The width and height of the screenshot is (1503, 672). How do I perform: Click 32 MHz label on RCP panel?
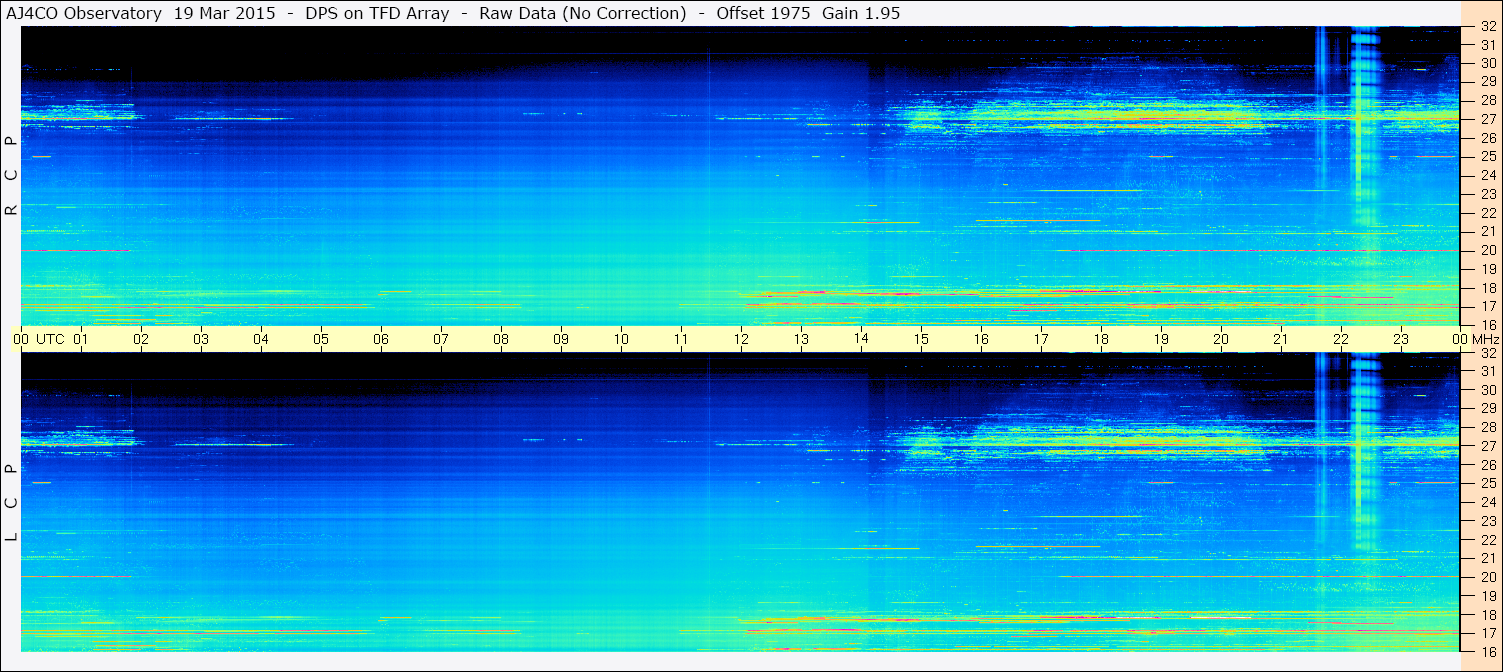coord(1487,27)
